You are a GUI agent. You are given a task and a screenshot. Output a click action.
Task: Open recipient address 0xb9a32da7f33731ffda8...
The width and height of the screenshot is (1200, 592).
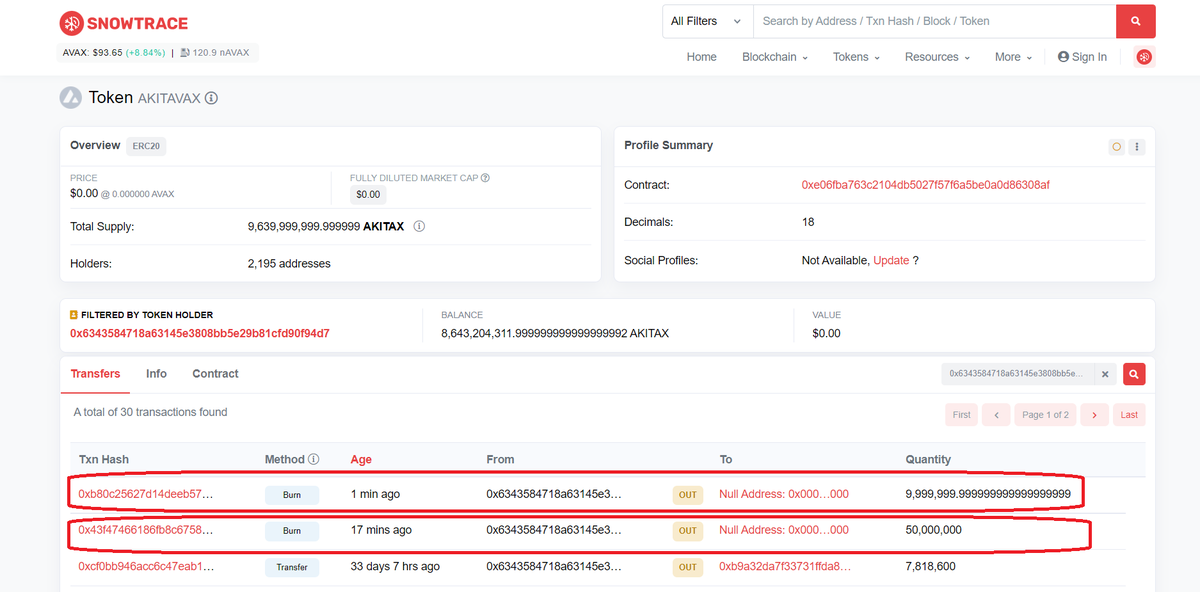click(785, 566)
